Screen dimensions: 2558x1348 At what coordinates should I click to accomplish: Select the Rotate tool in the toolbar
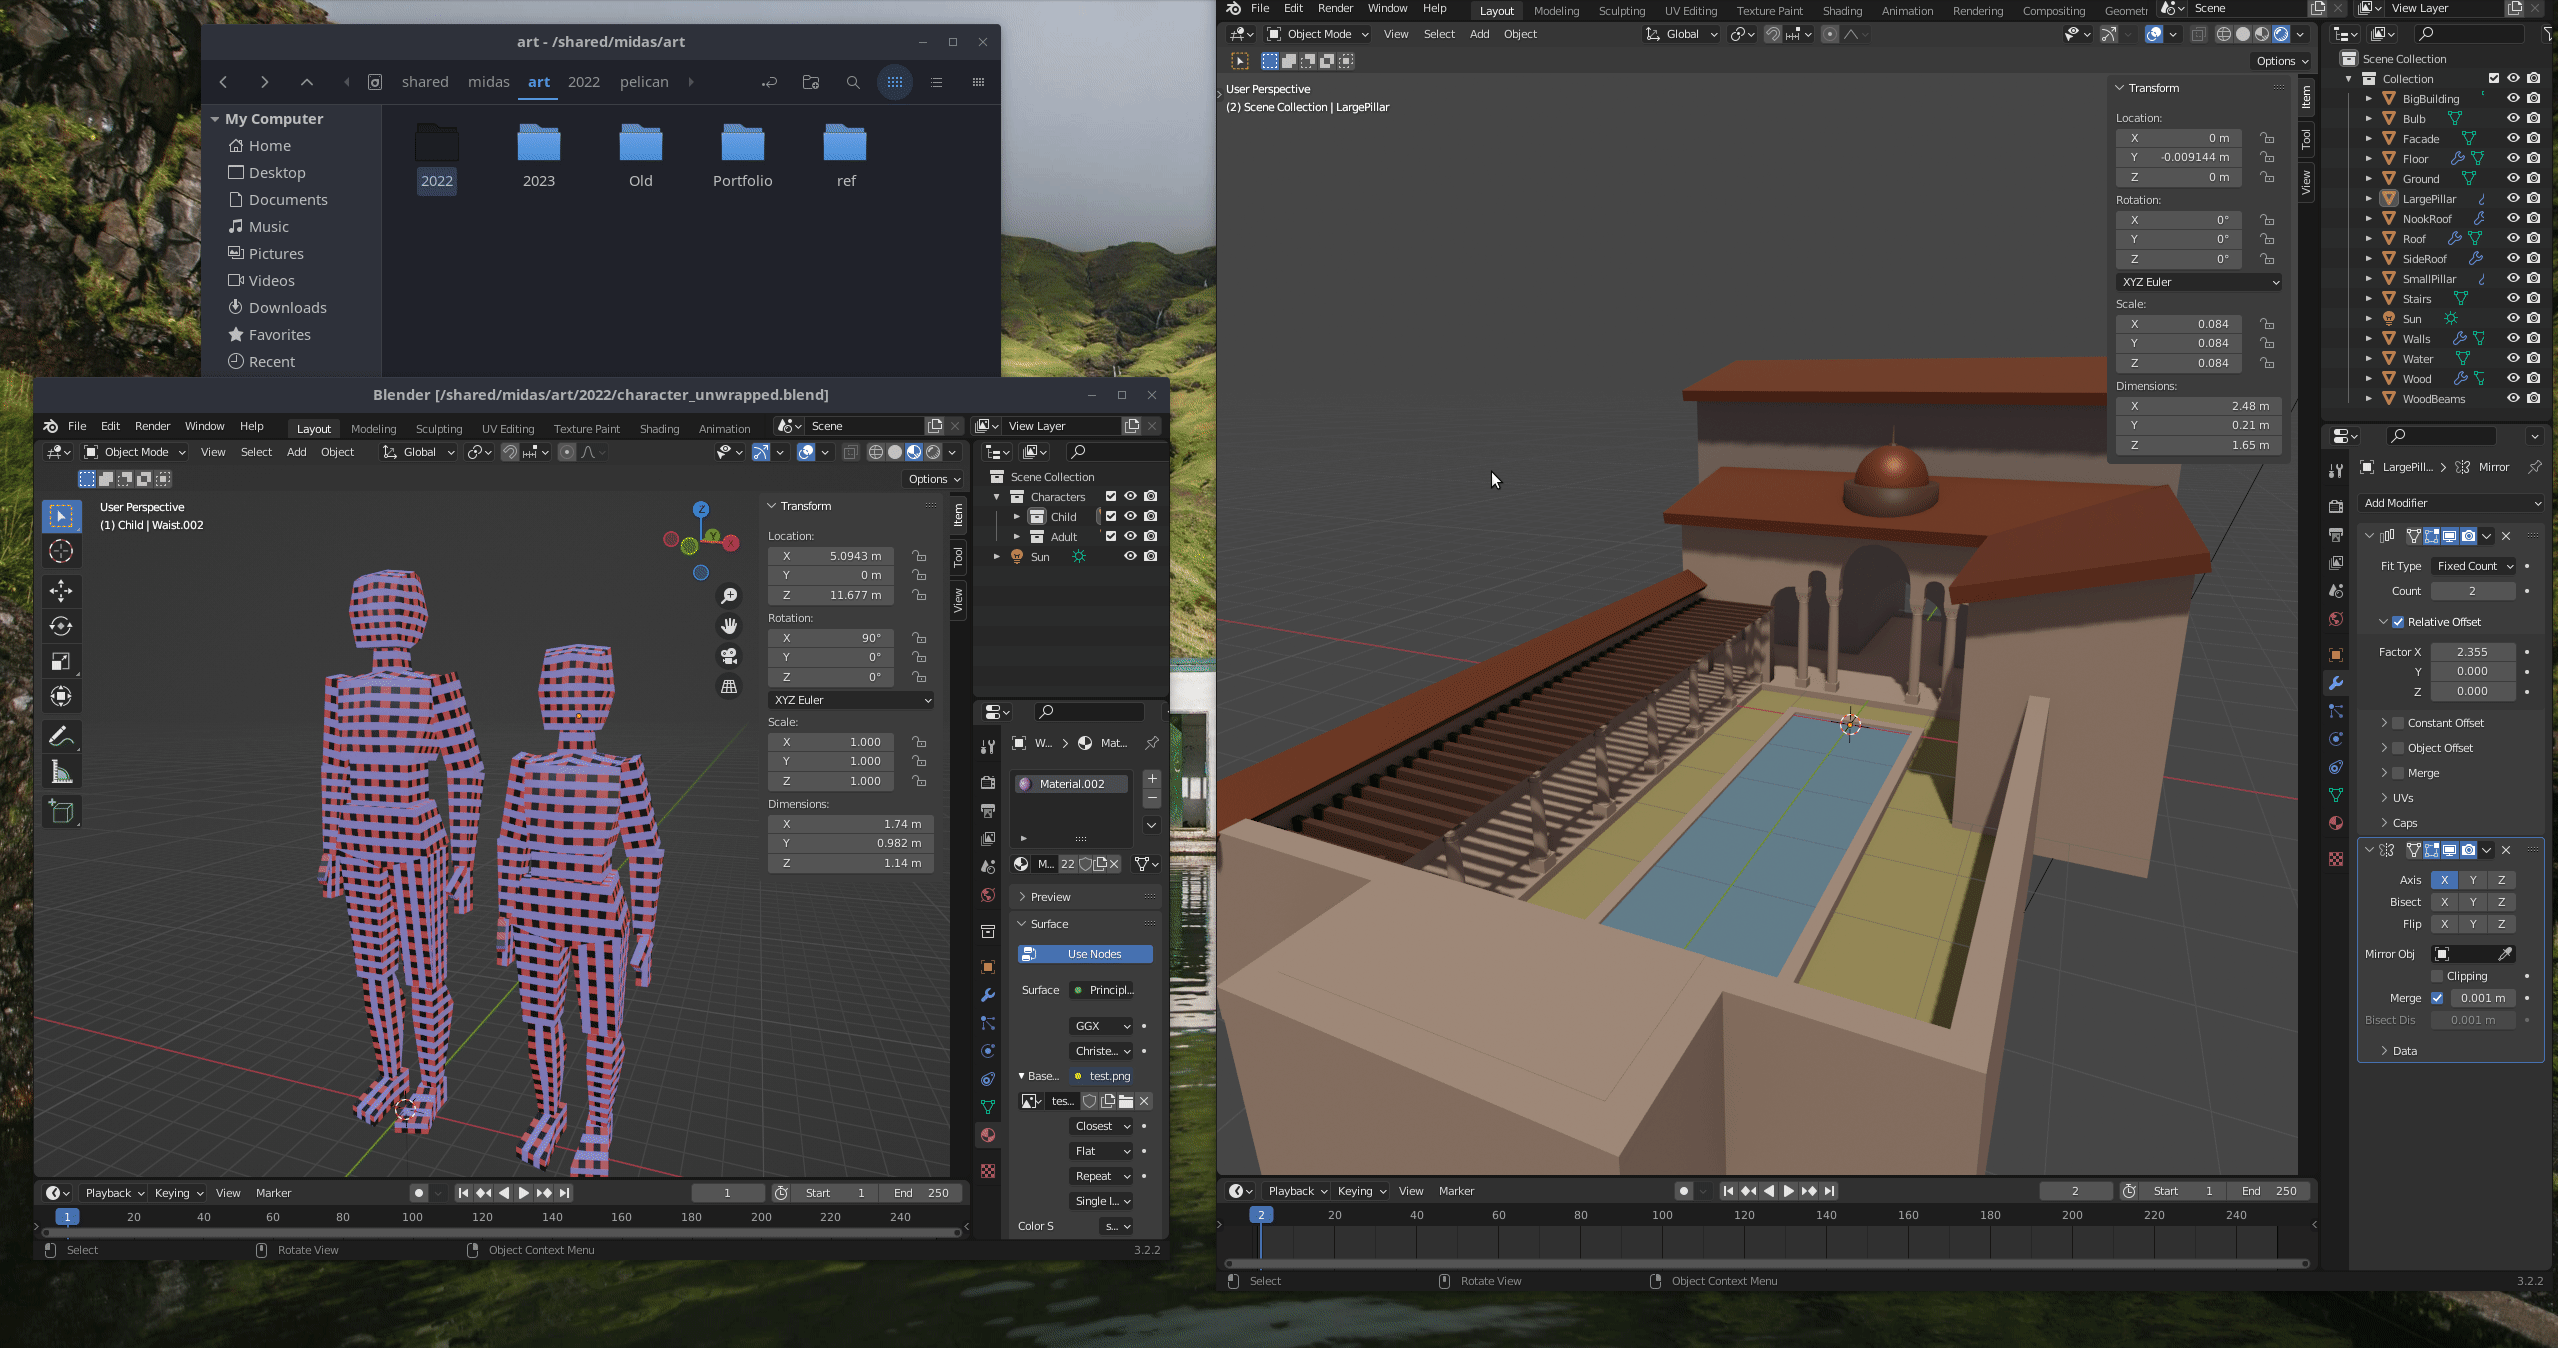[61, 627]
